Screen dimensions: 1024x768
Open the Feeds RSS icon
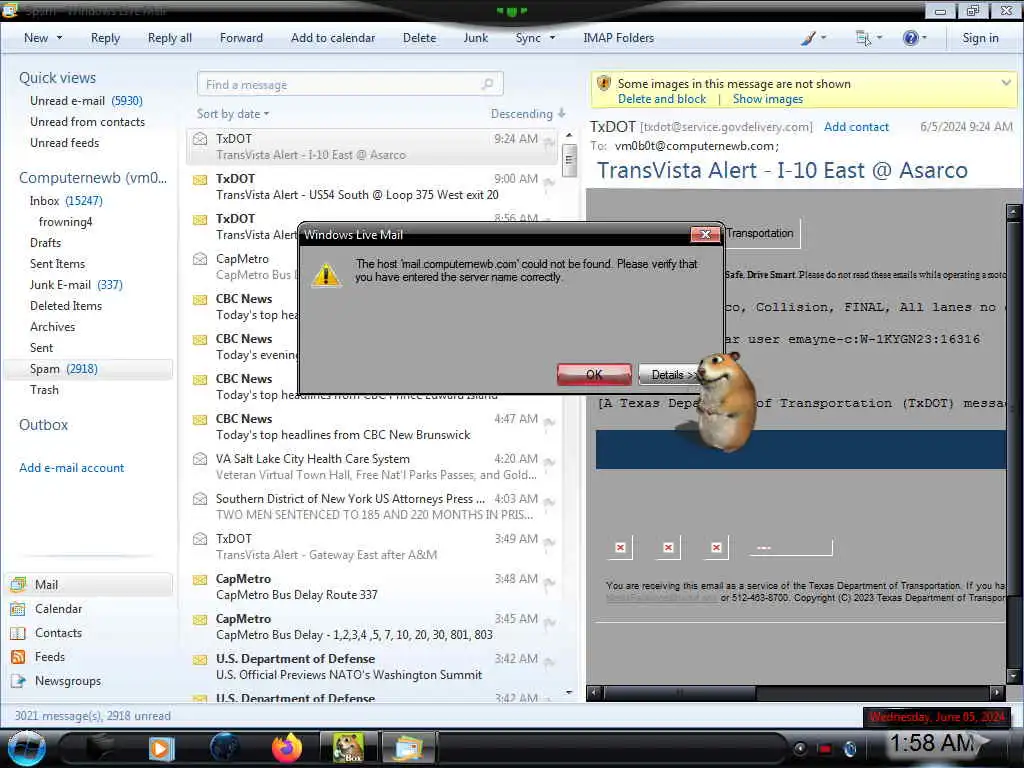pos(18,657)
